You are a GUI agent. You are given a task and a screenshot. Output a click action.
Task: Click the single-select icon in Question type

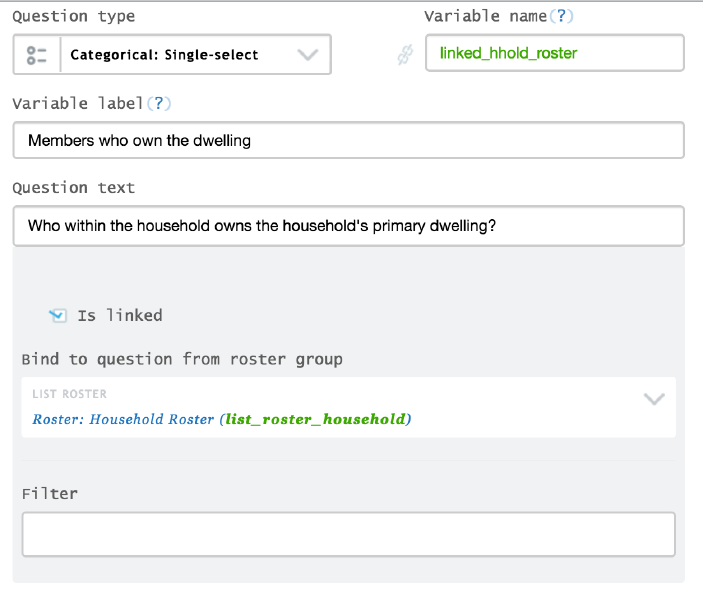coord(38,55)
